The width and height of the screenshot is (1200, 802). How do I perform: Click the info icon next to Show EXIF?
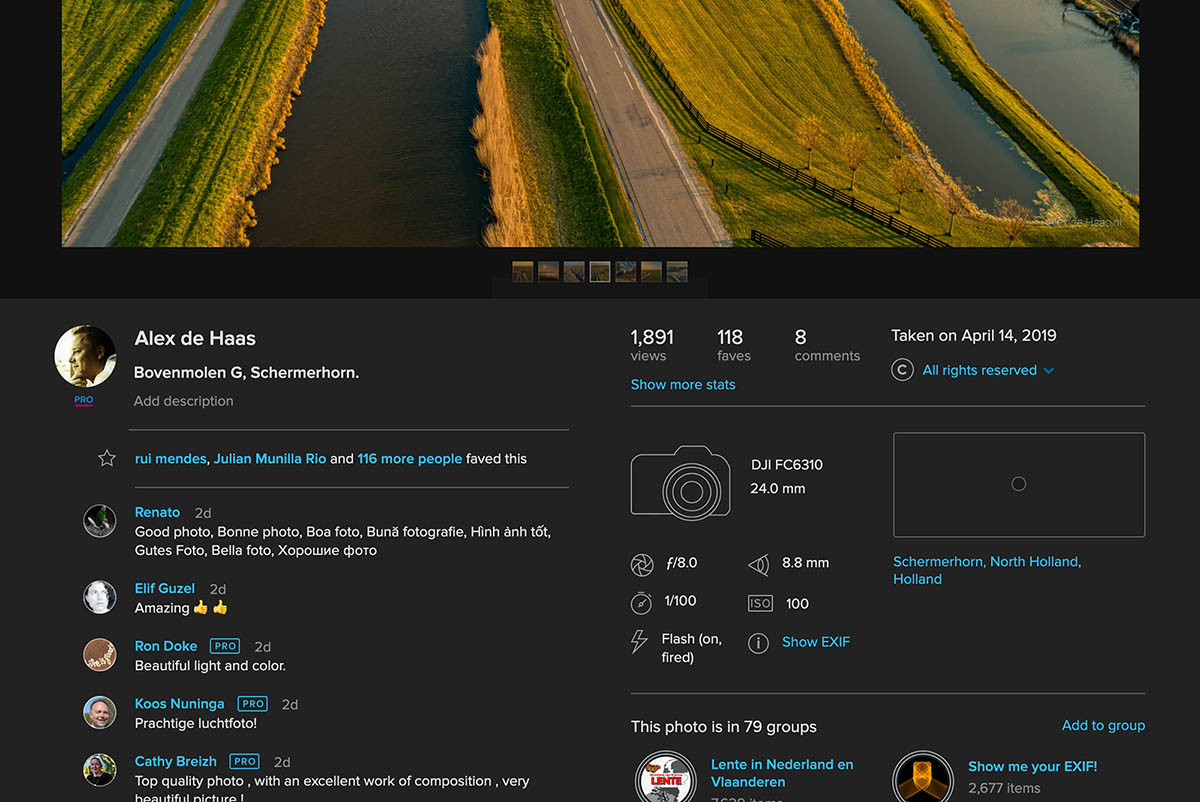[x=761, y=642]
